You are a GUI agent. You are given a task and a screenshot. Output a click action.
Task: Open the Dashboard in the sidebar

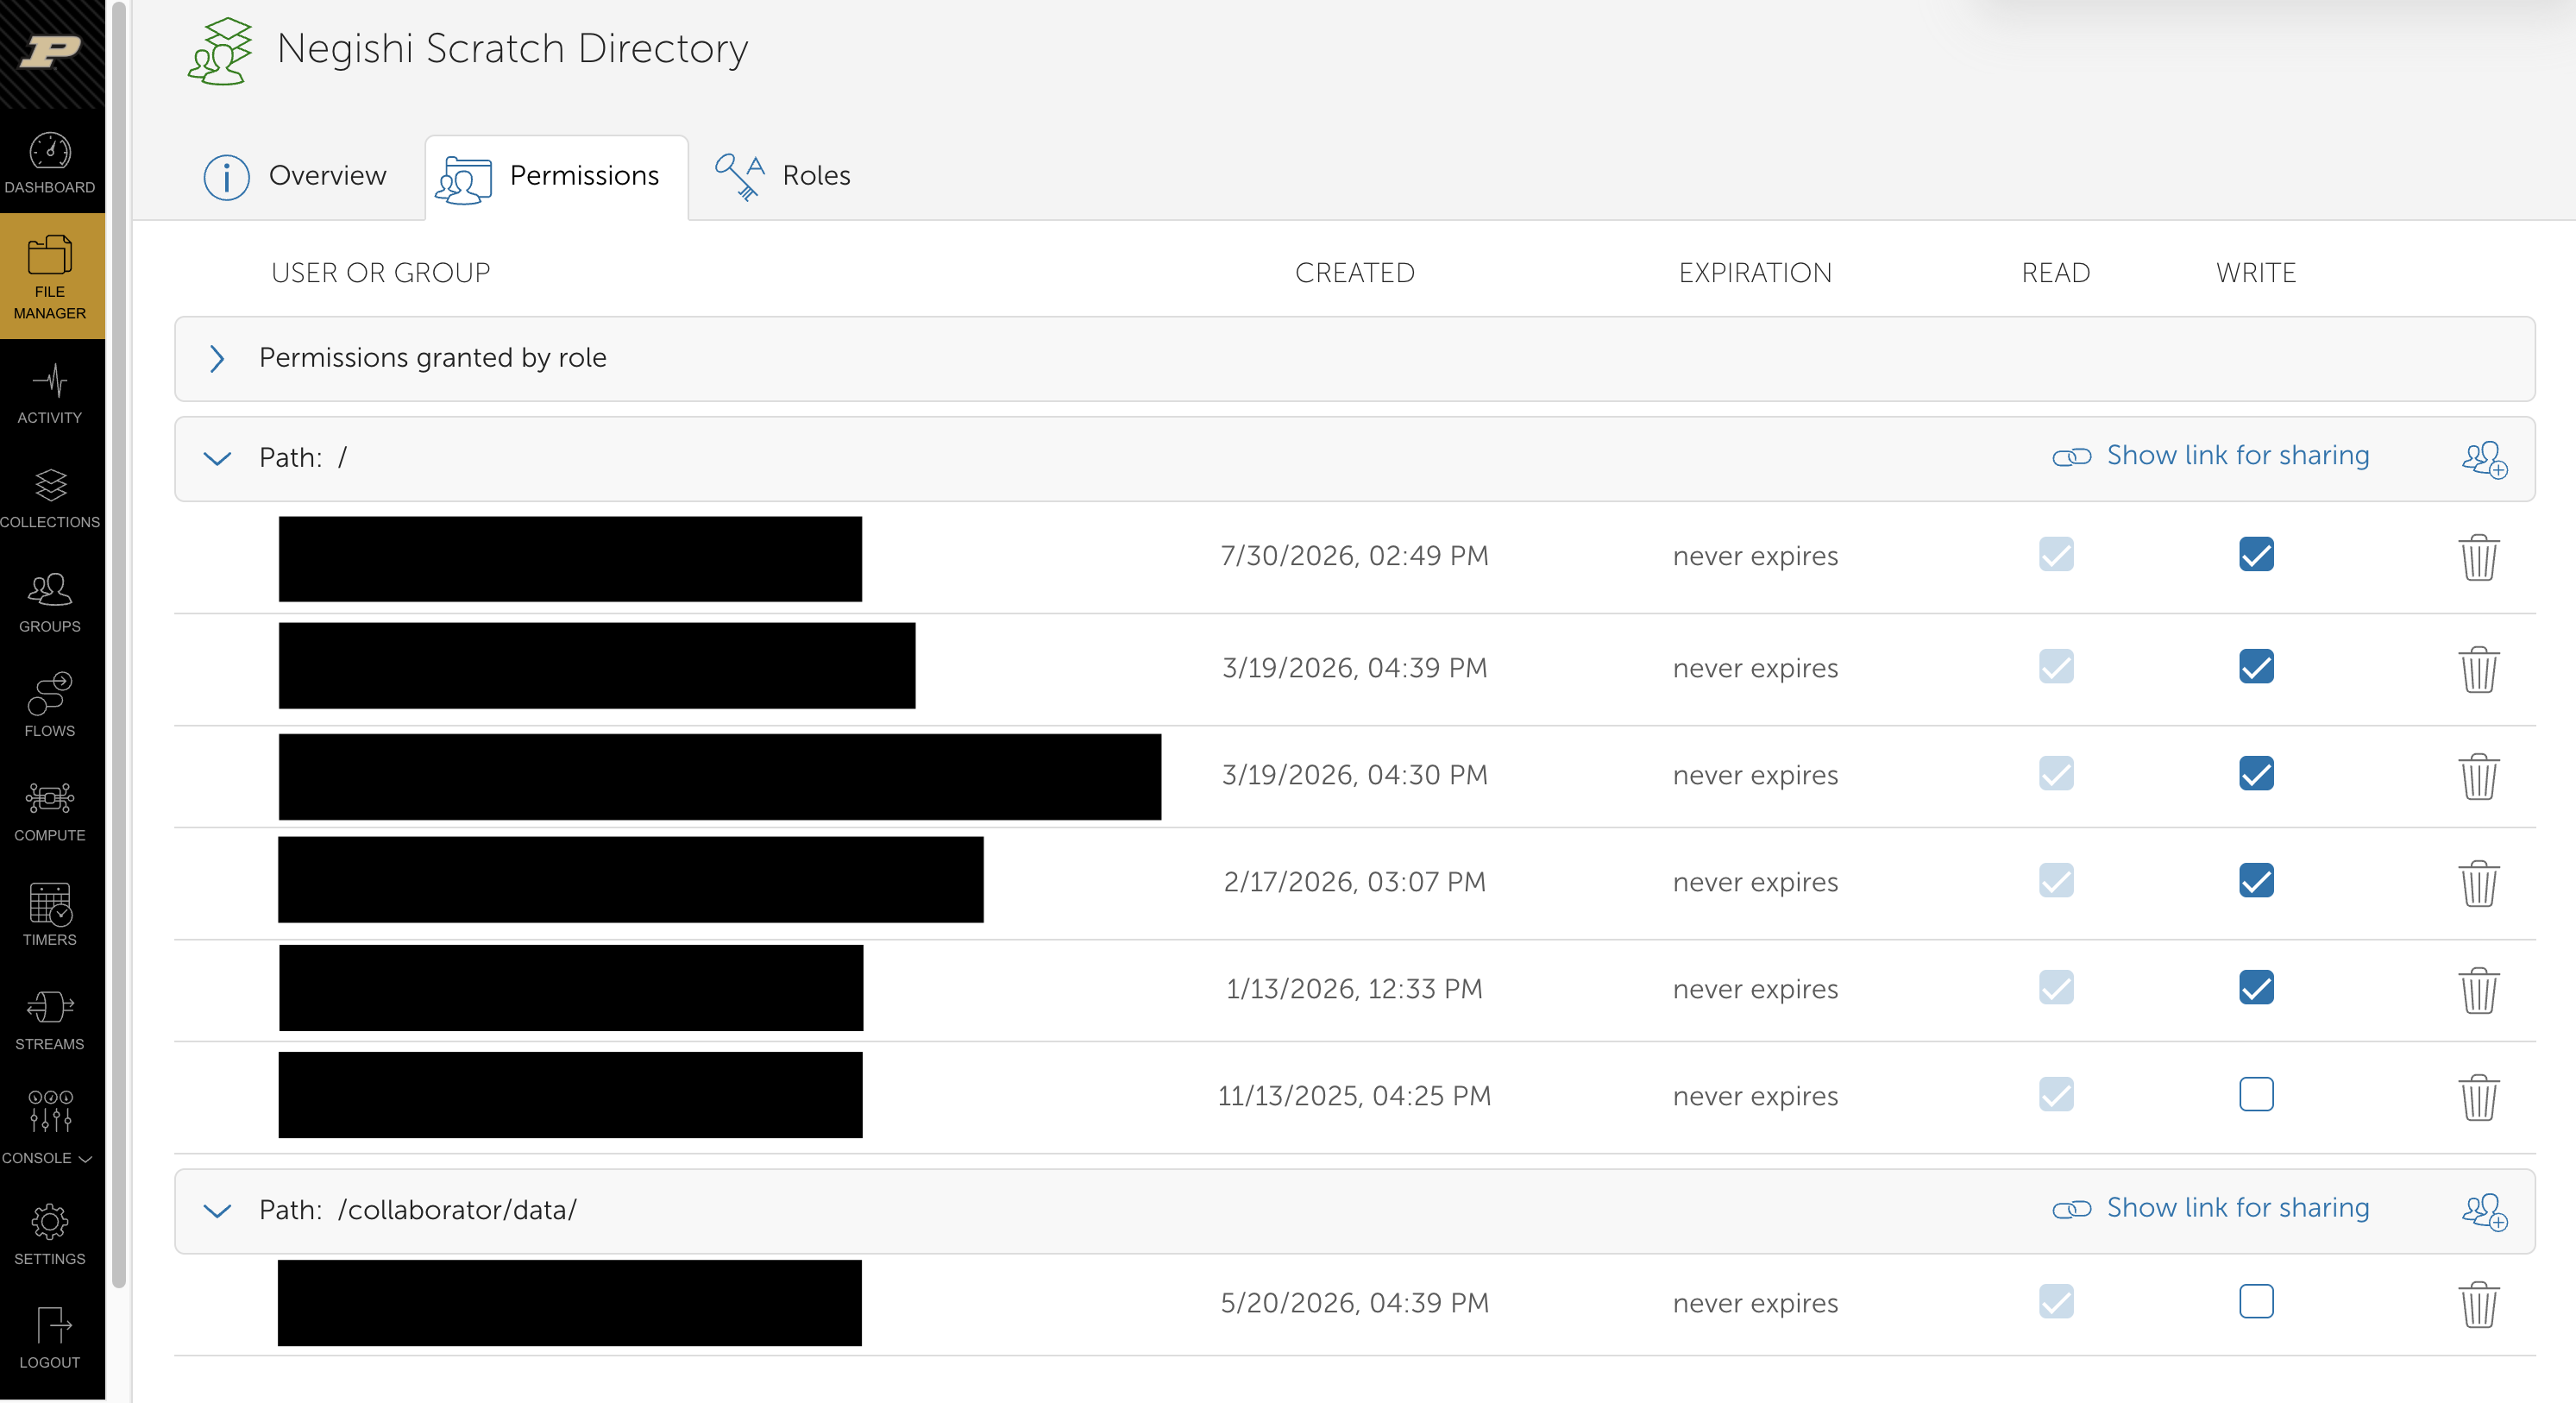[50, 162]
